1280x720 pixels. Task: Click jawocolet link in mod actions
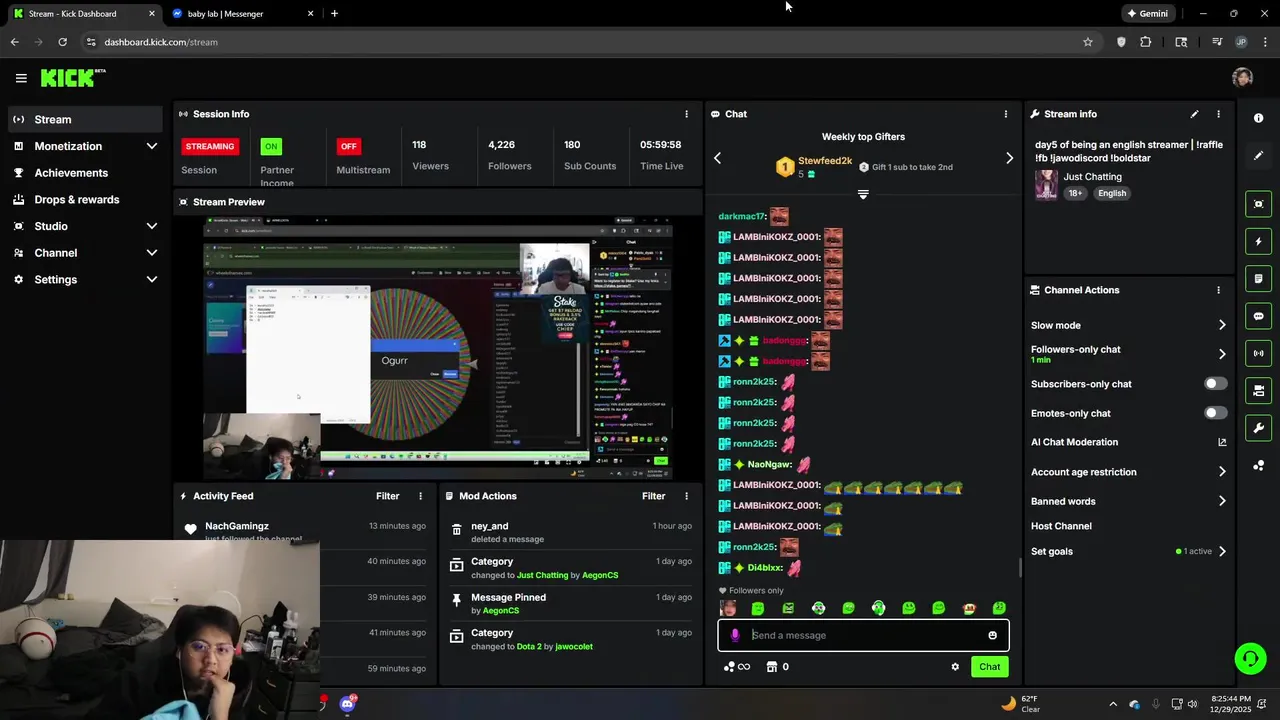coord(574,647)
